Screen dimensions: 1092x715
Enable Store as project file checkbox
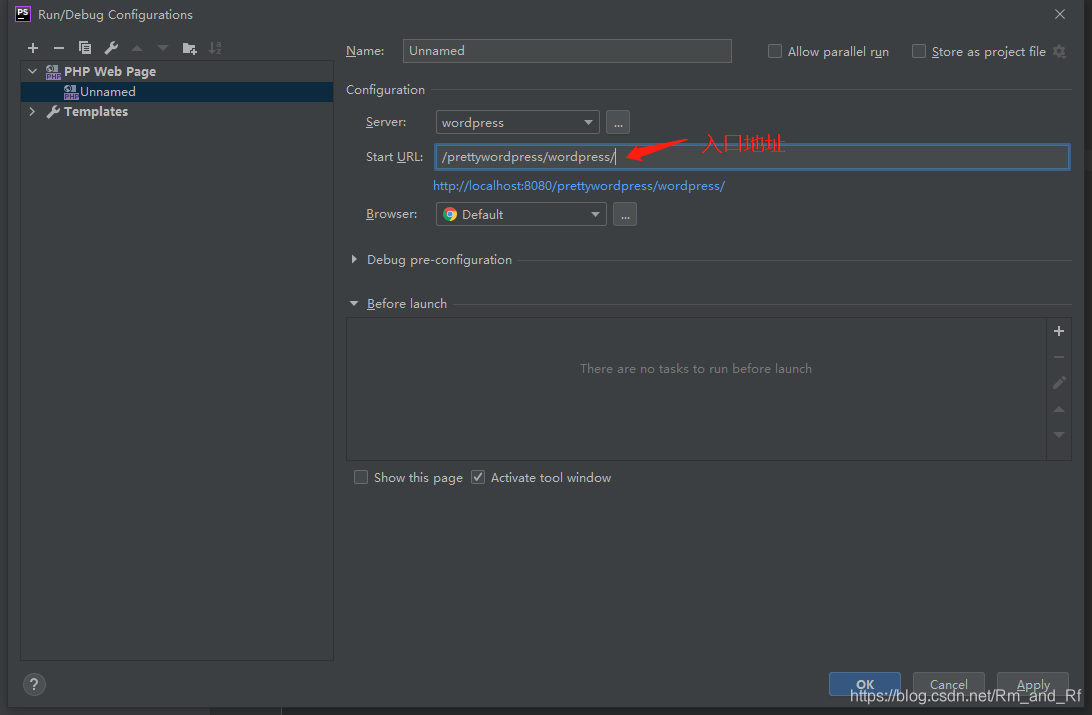tap(919, 52)
